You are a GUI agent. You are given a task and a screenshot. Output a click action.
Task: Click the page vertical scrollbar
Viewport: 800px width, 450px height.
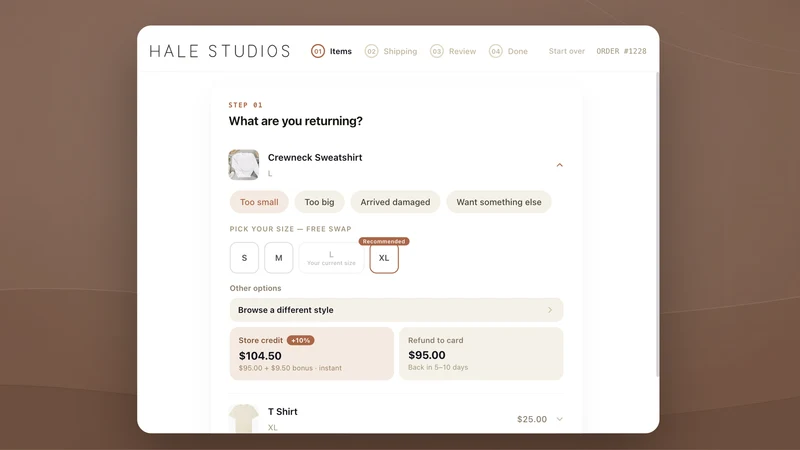(657, 224)
